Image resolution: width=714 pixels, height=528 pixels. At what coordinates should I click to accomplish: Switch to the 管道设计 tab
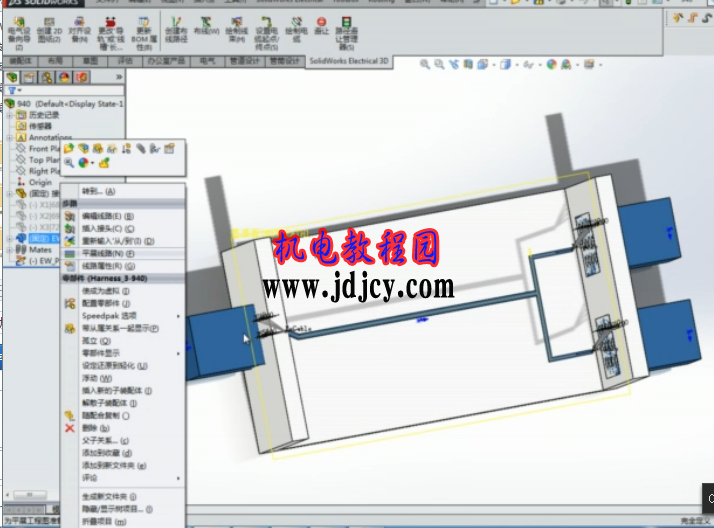click(x=245, y=61)
